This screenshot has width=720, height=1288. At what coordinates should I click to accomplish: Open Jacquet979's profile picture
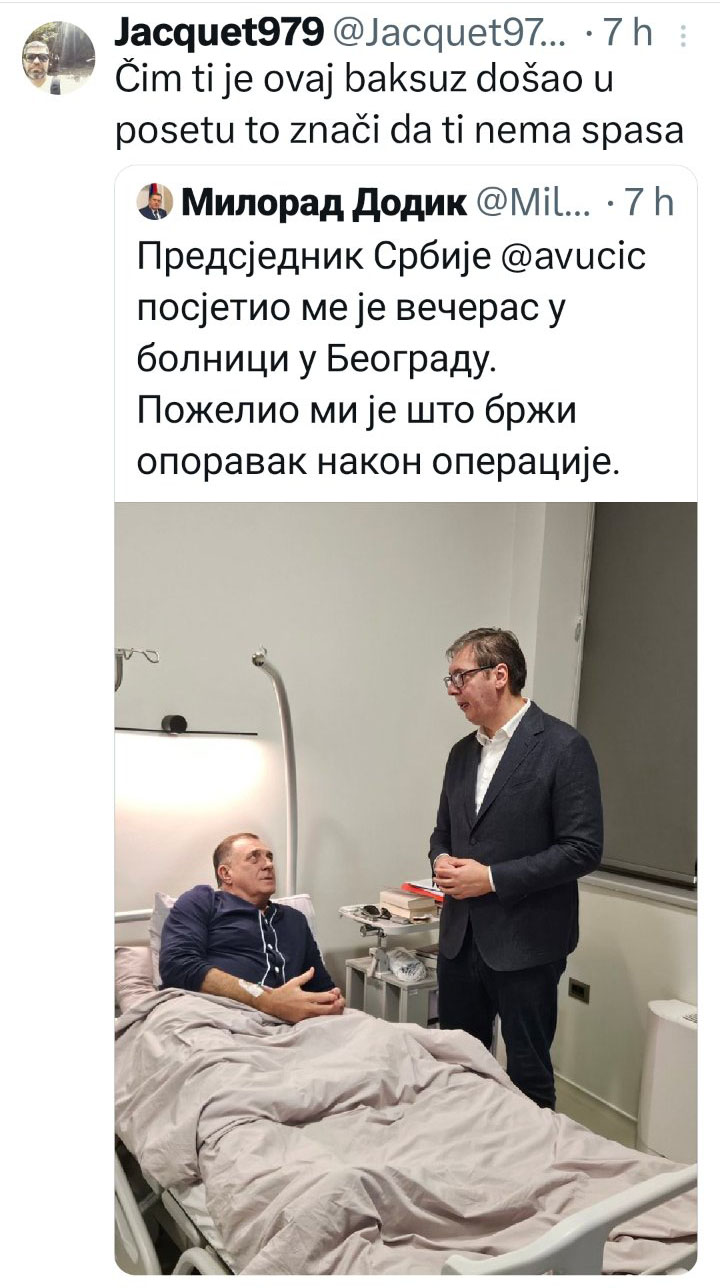pyautogui.click(x=58, y=57)
